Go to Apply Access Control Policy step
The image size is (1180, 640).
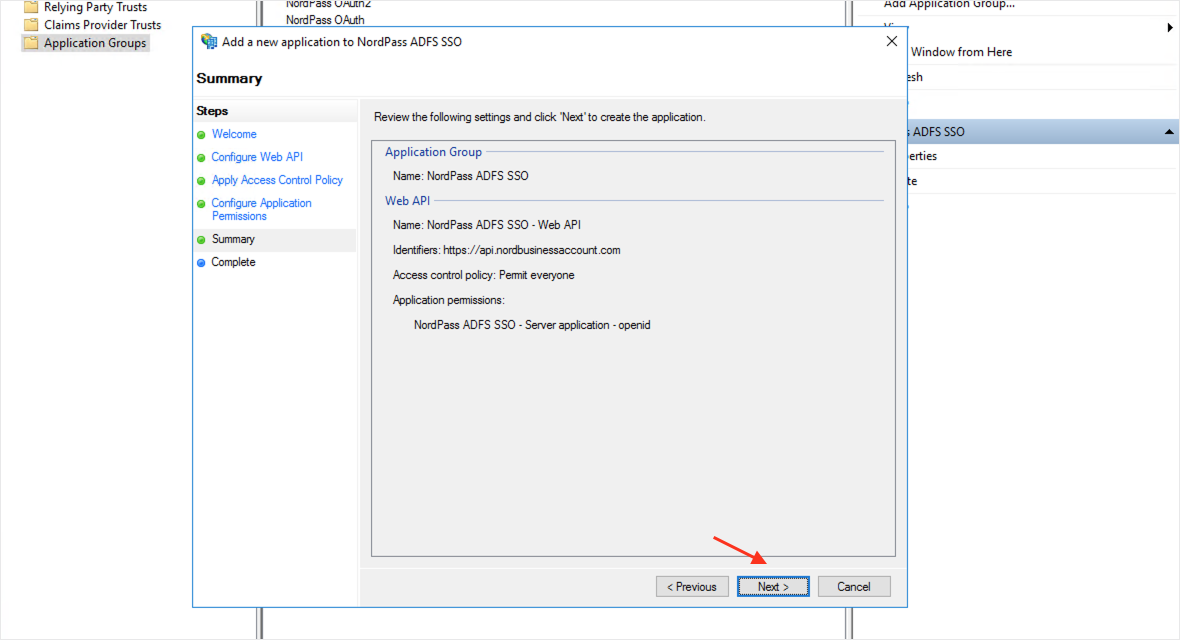(x=277, y=180)
